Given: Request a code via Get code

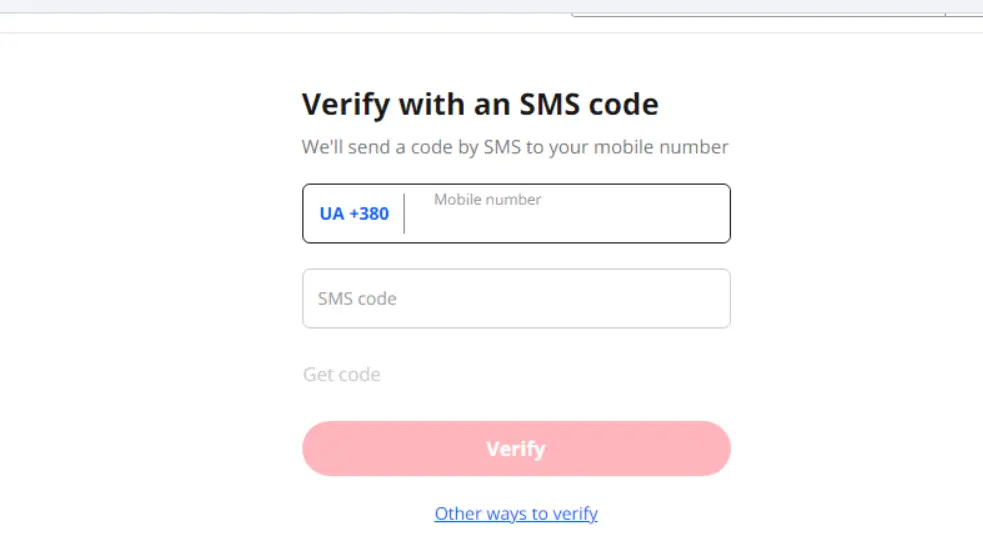Looking at the screenshot, I should 342,374.
